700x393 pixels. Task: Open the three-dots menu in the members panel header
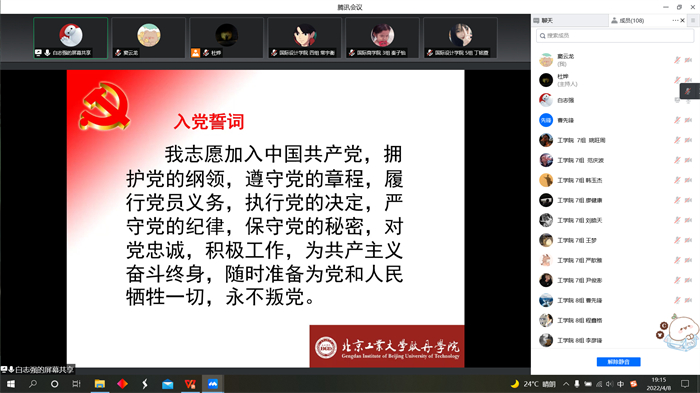click(x=675, y=21)
